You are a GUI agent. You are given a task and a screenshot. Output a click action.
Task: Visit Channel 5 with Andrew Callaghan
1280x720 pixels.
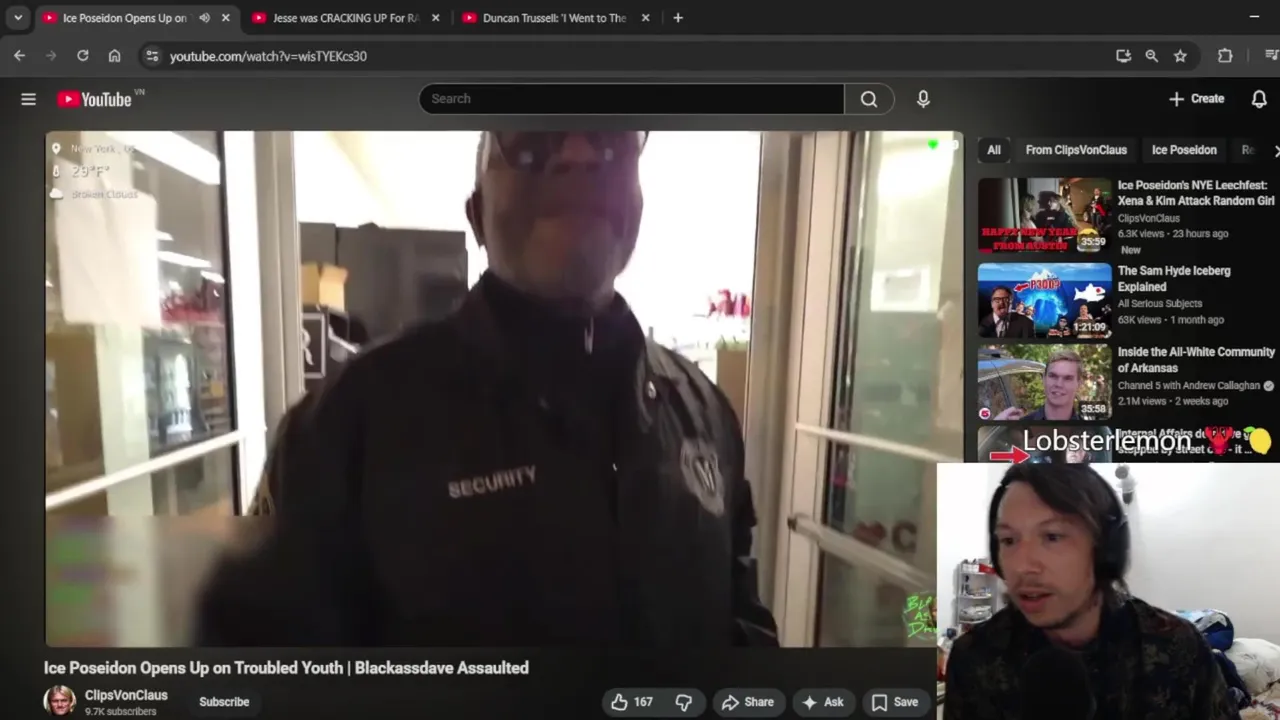point(1190,386)
